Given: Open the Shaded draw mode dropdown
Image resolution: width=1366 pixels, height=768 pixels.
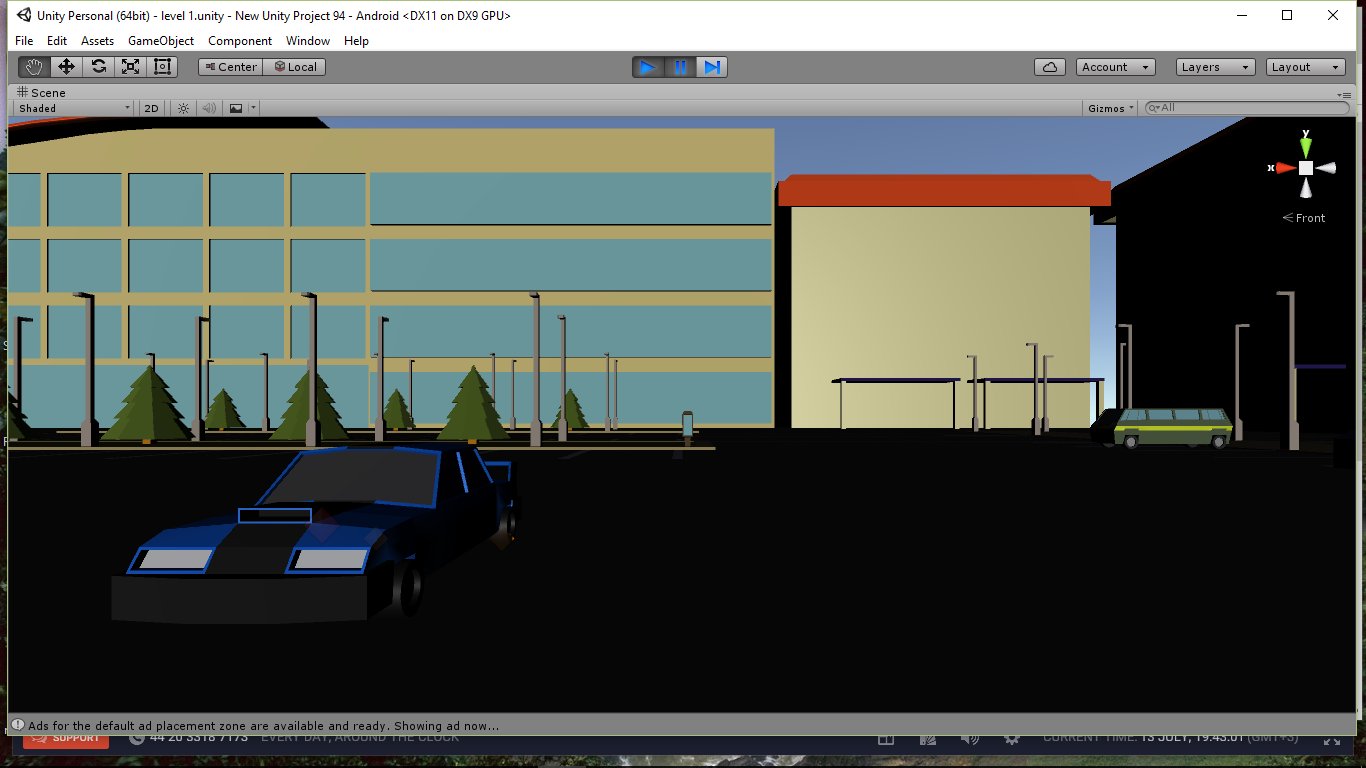Looking at the screenshot, I should (70, 107).
